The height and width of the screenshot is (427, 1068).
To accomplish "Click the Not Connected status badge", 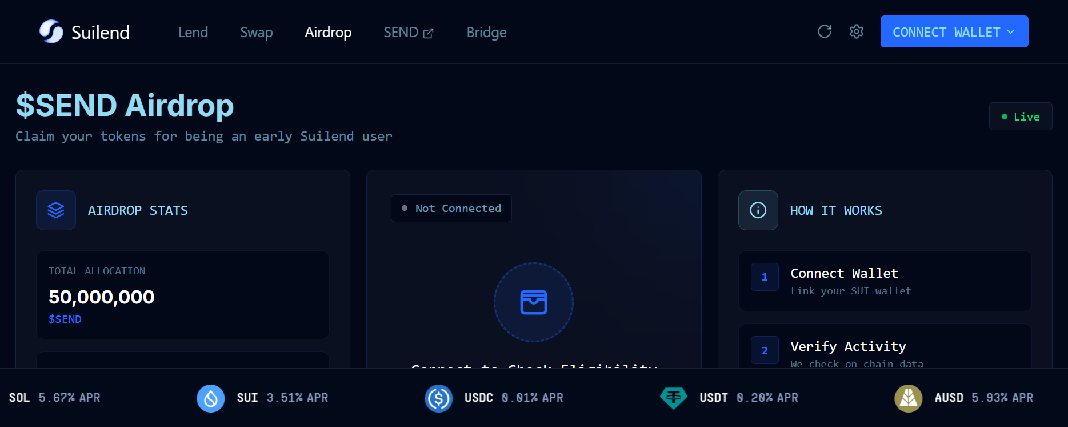I will pos(451,208).
